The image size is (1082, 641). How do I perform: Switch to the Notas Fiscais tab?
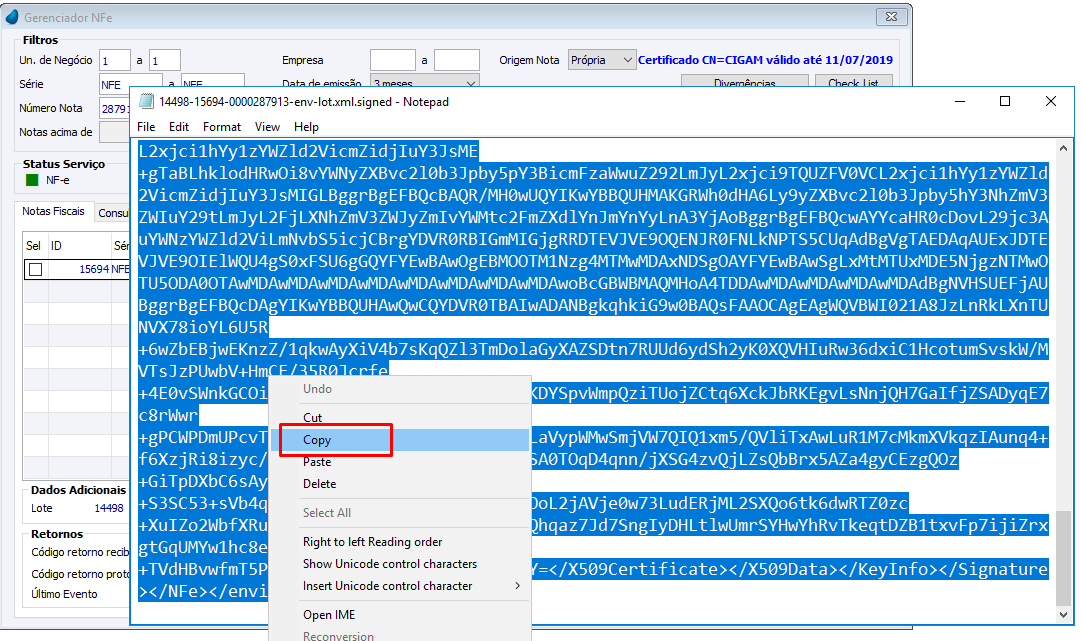[x=53, y=211]
